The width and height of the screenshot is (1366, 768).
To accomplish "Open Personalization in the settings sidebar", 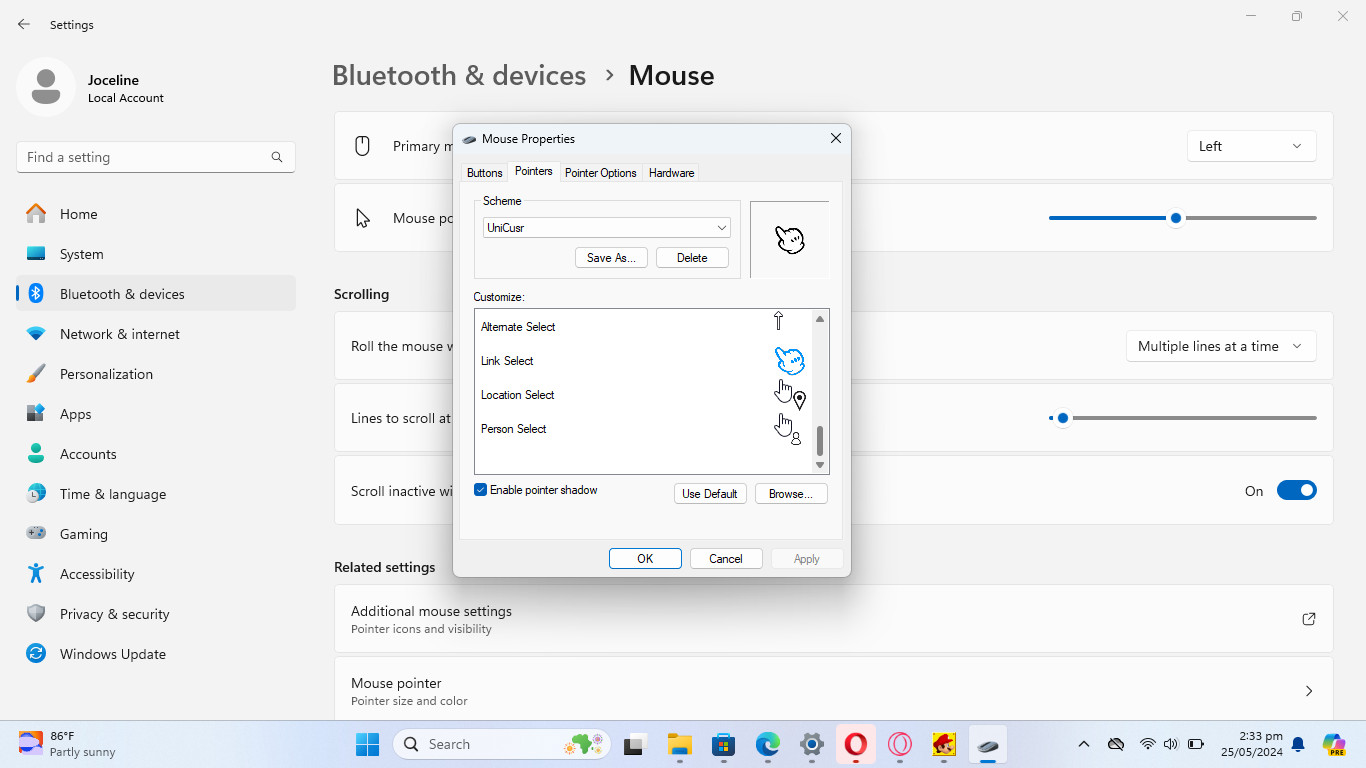I will coord(106,374).
